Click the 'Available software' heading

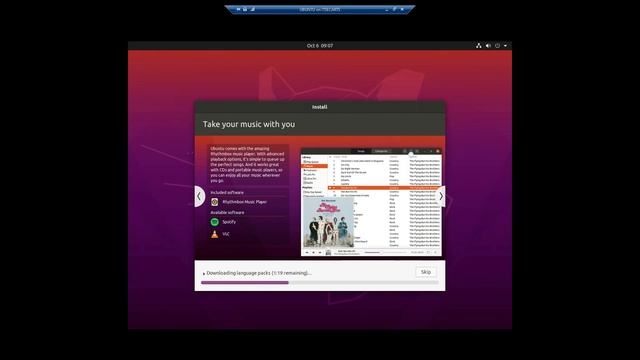coord(227,213)
